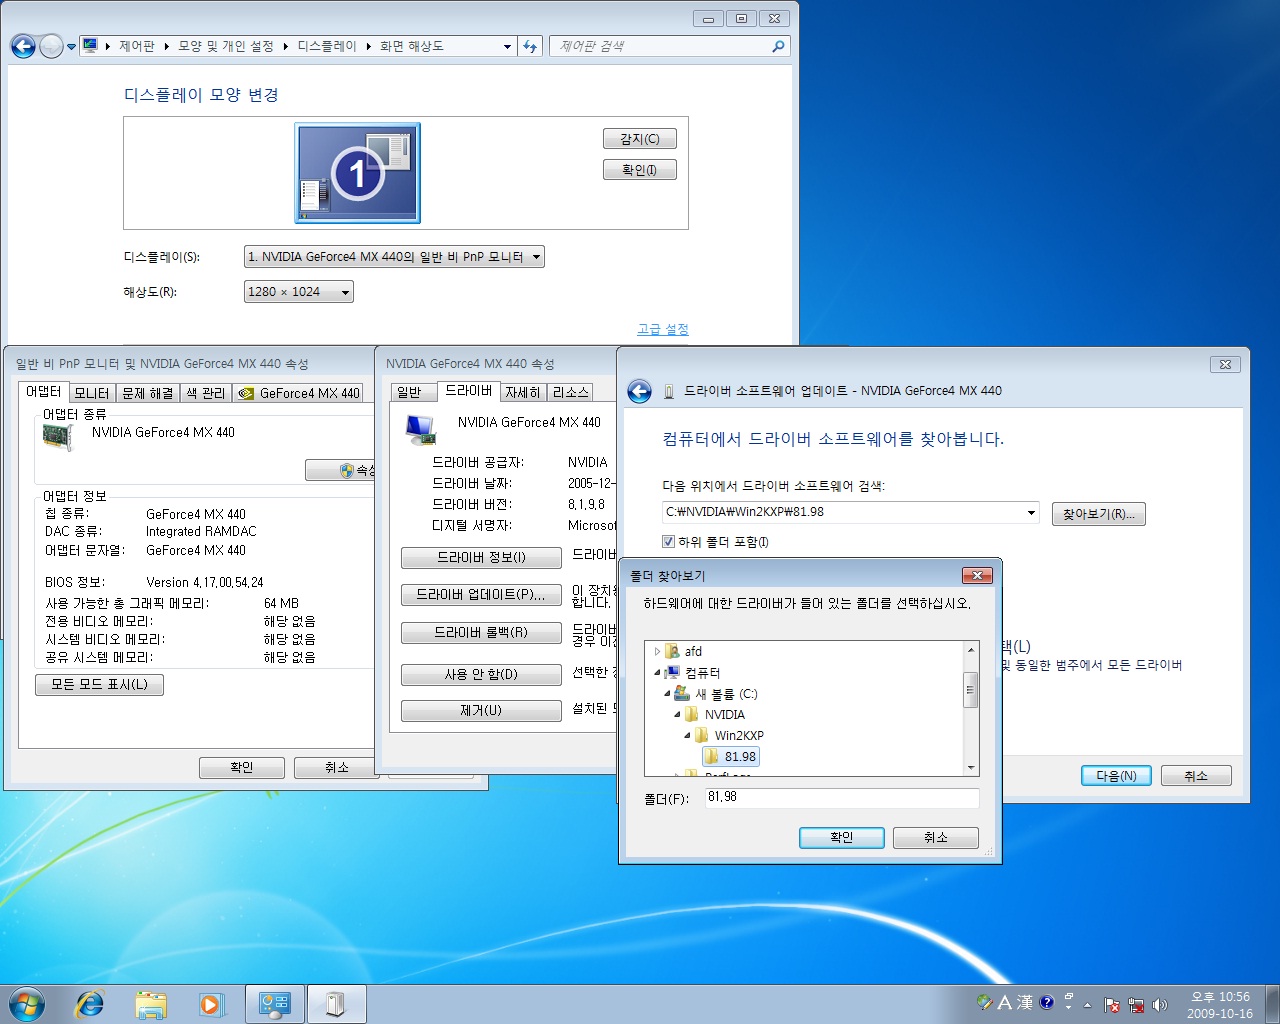The image size is (1280, 1024).
Task: Open the 드라이버 tab
Action: 468,391
